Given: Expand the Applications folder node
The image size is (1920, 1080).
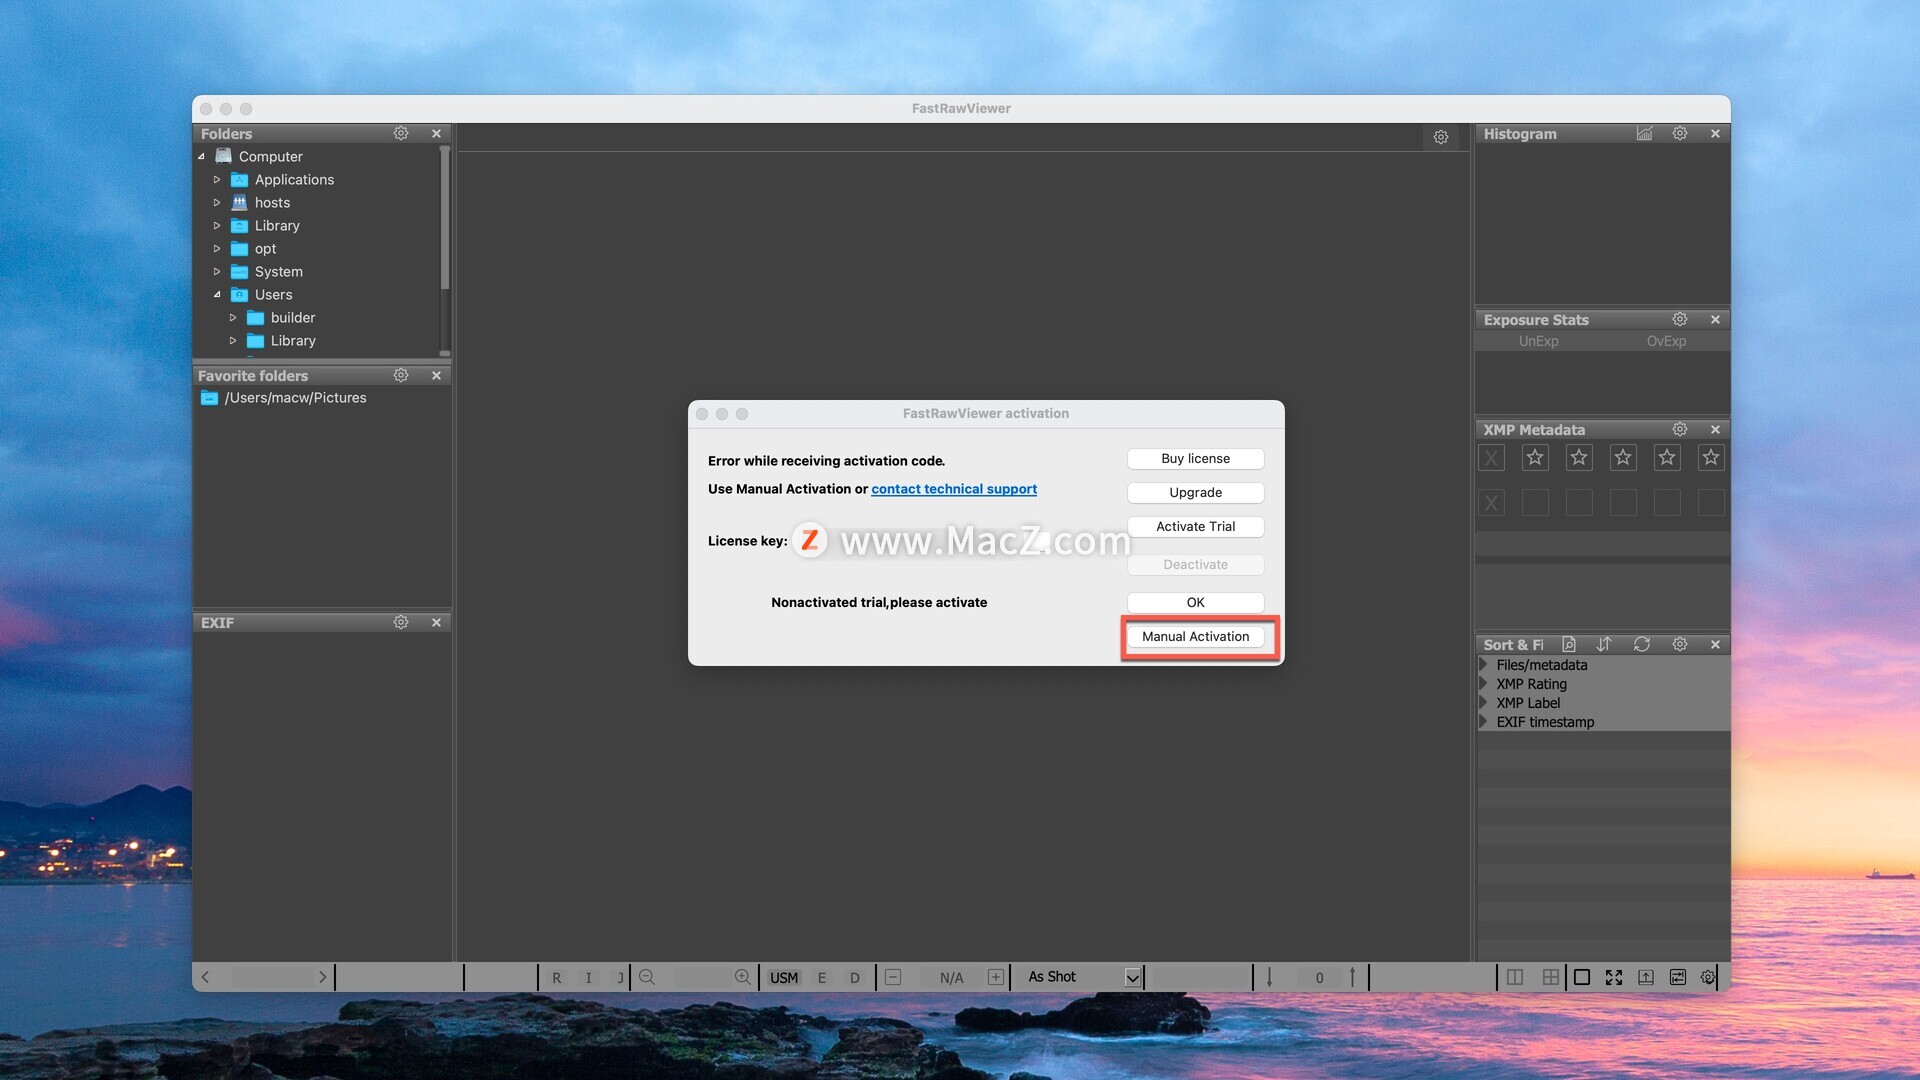Looking at the screenshot, I should click(x=217, y=180).
